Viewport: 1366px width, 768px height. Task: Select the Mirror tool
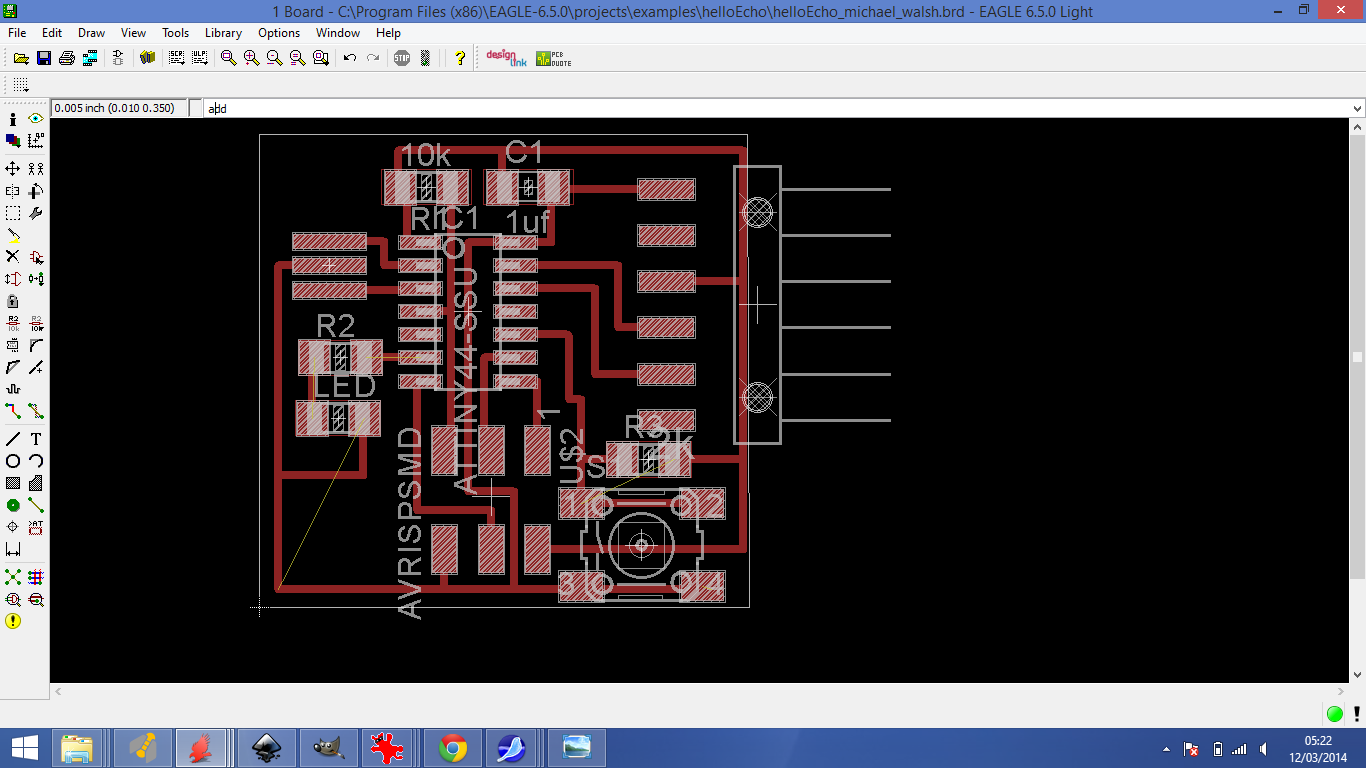(13, 191)
